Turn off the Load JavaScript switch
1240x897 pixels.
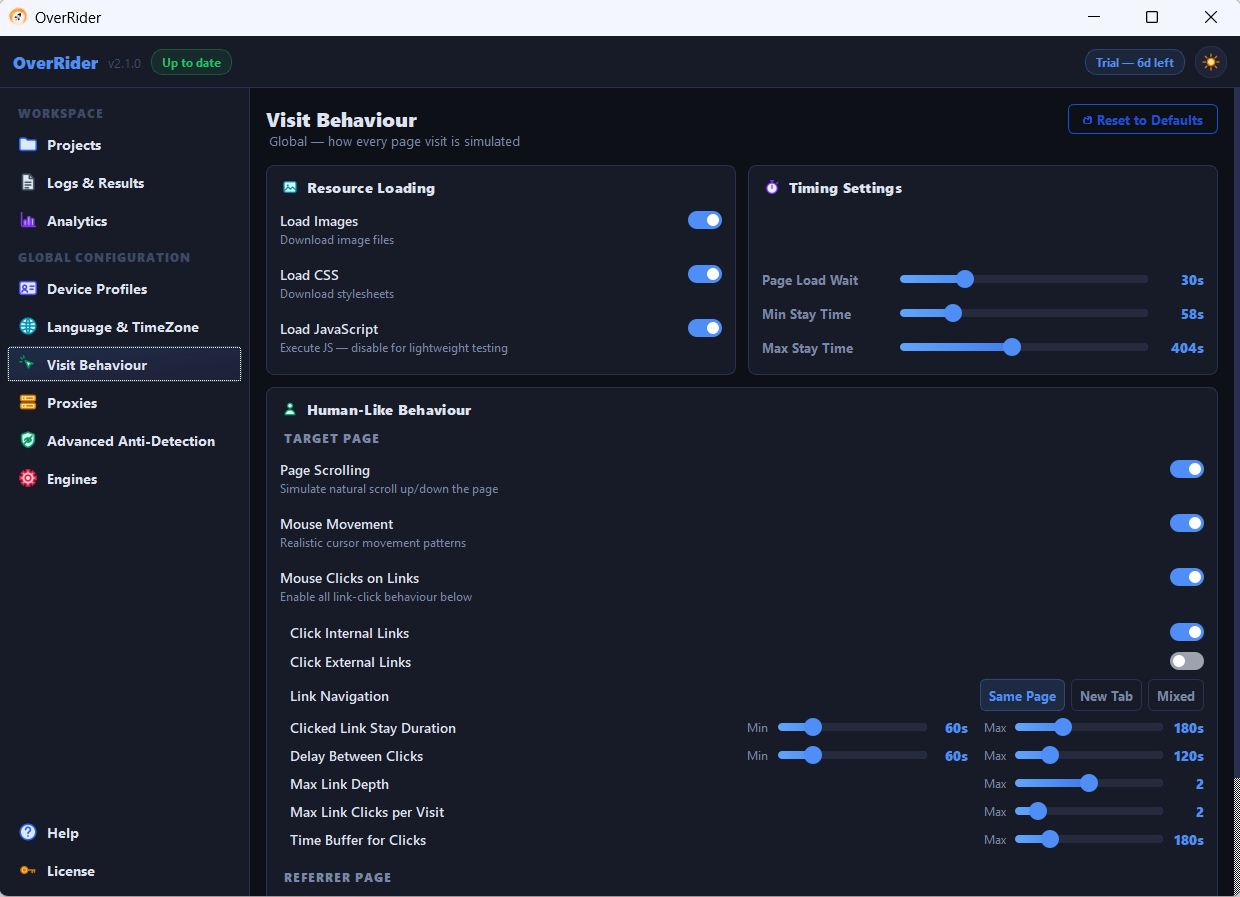705,328
